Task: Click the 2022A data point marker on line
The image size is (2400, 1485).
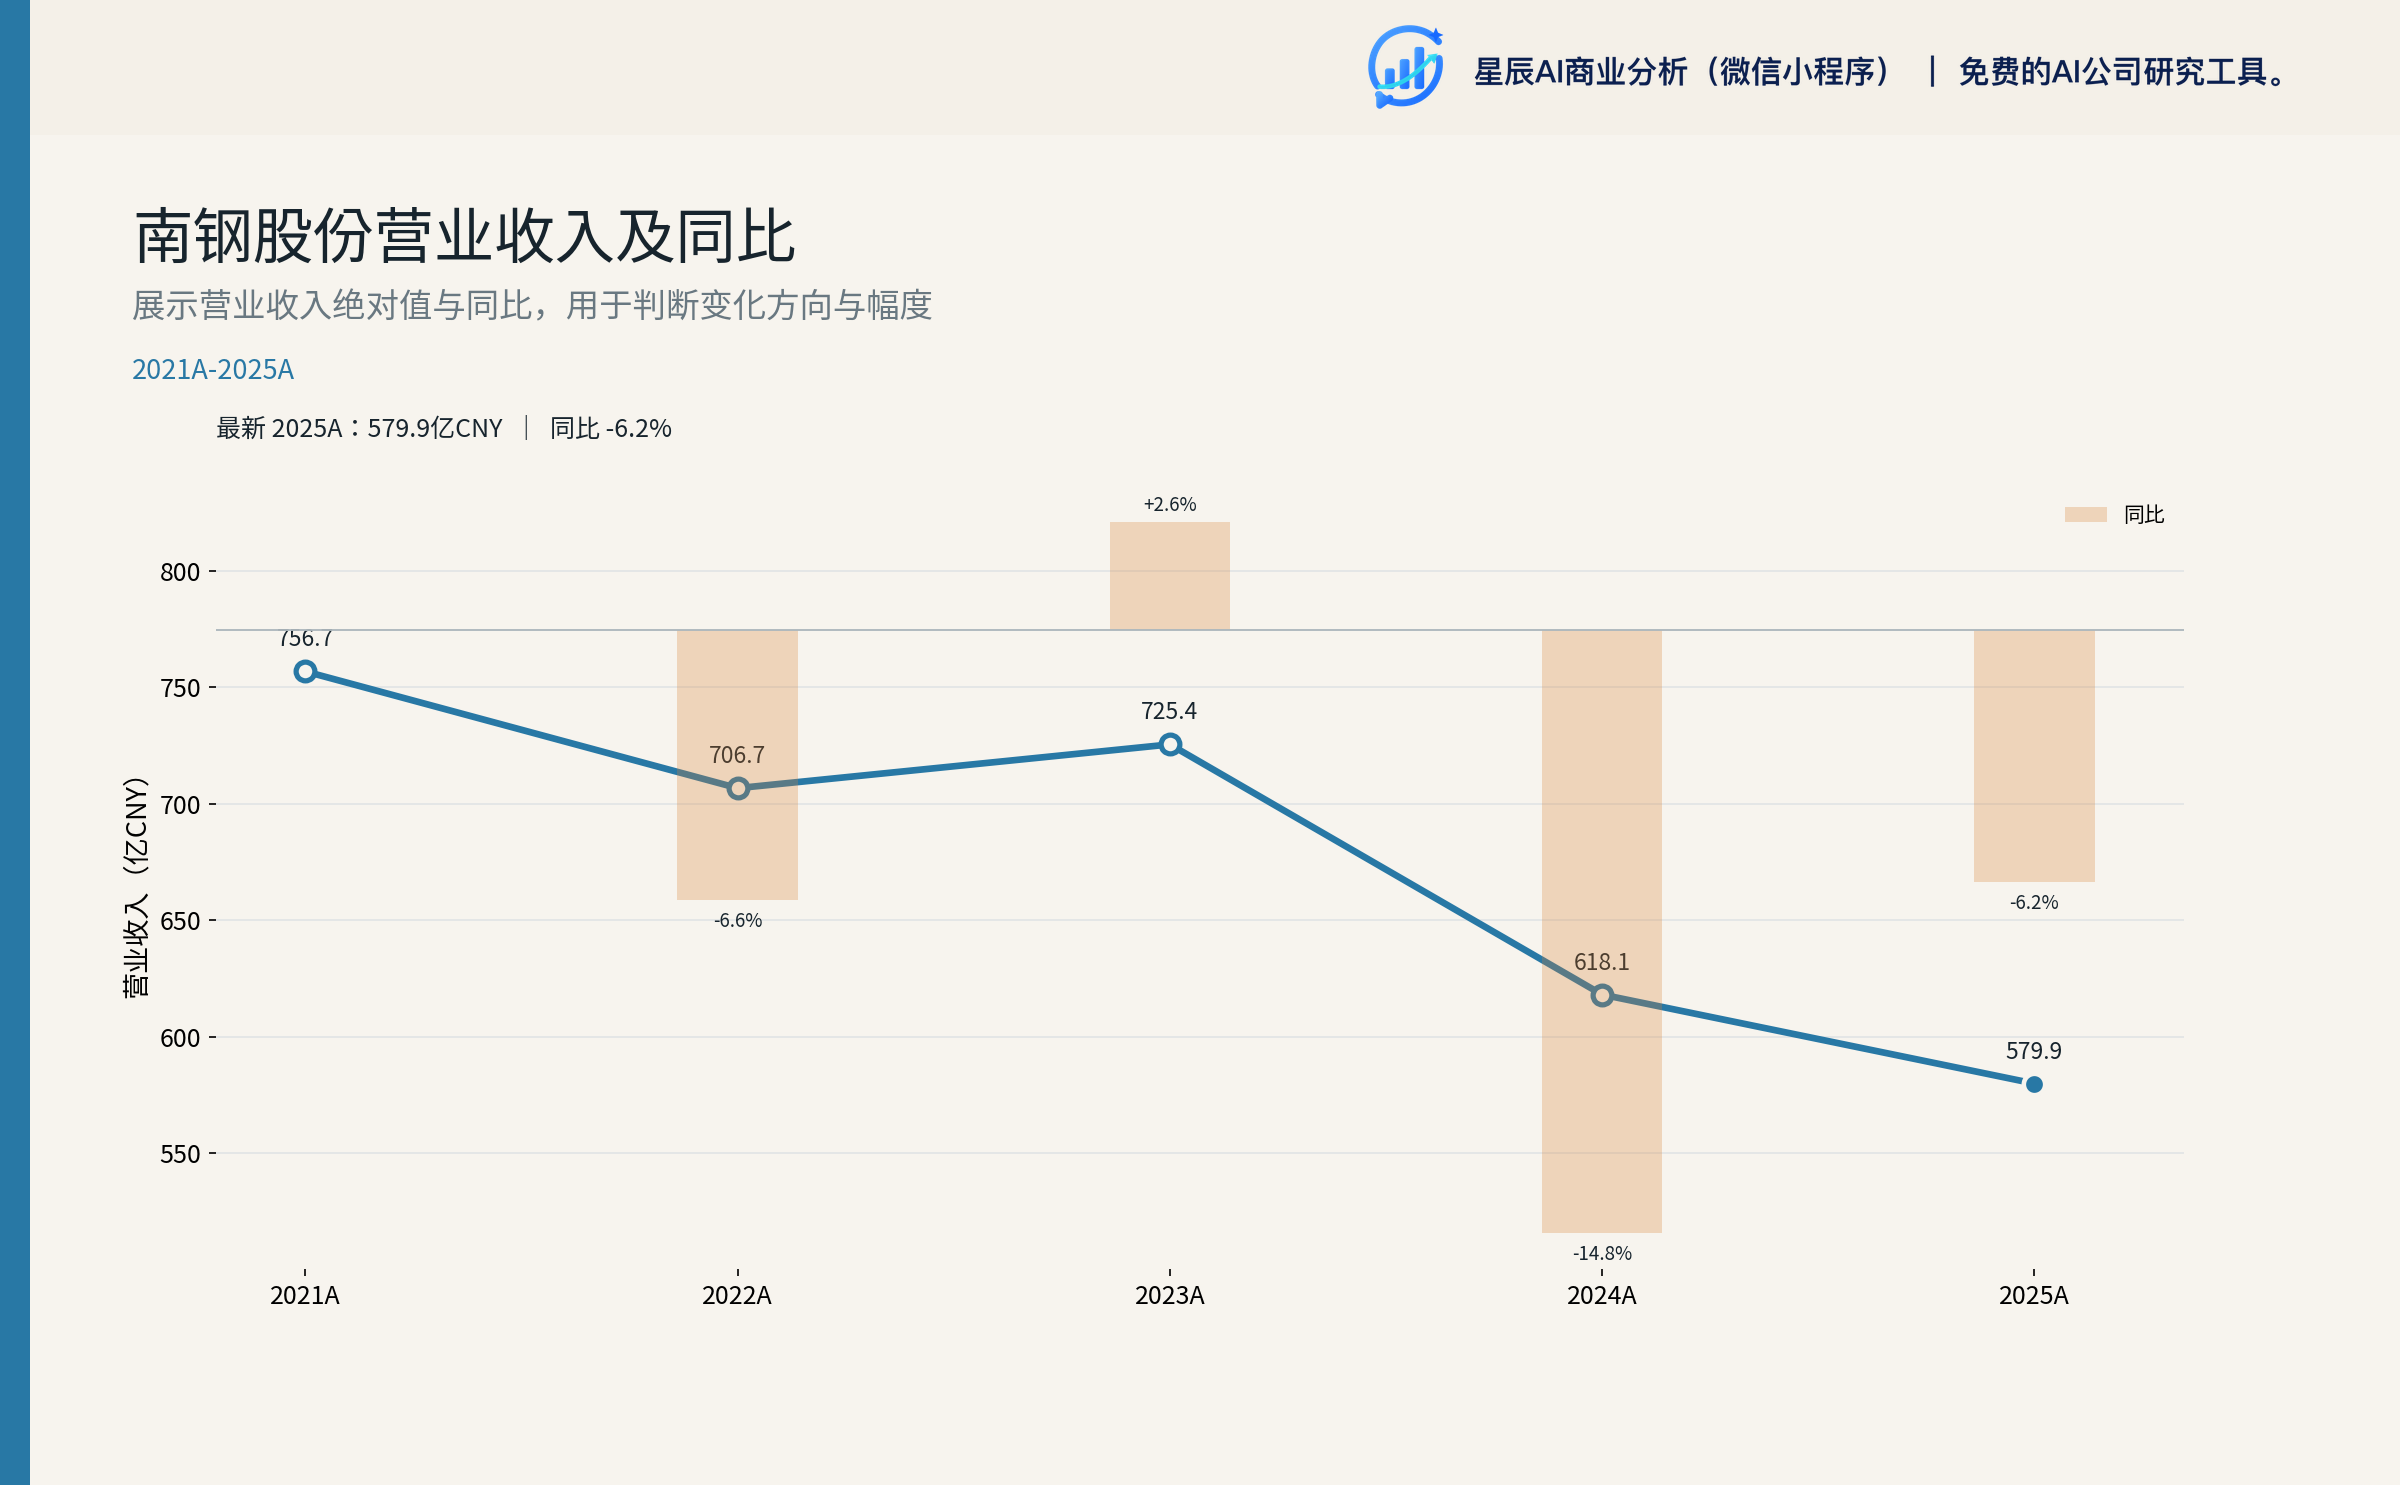Action: point(738,789)
